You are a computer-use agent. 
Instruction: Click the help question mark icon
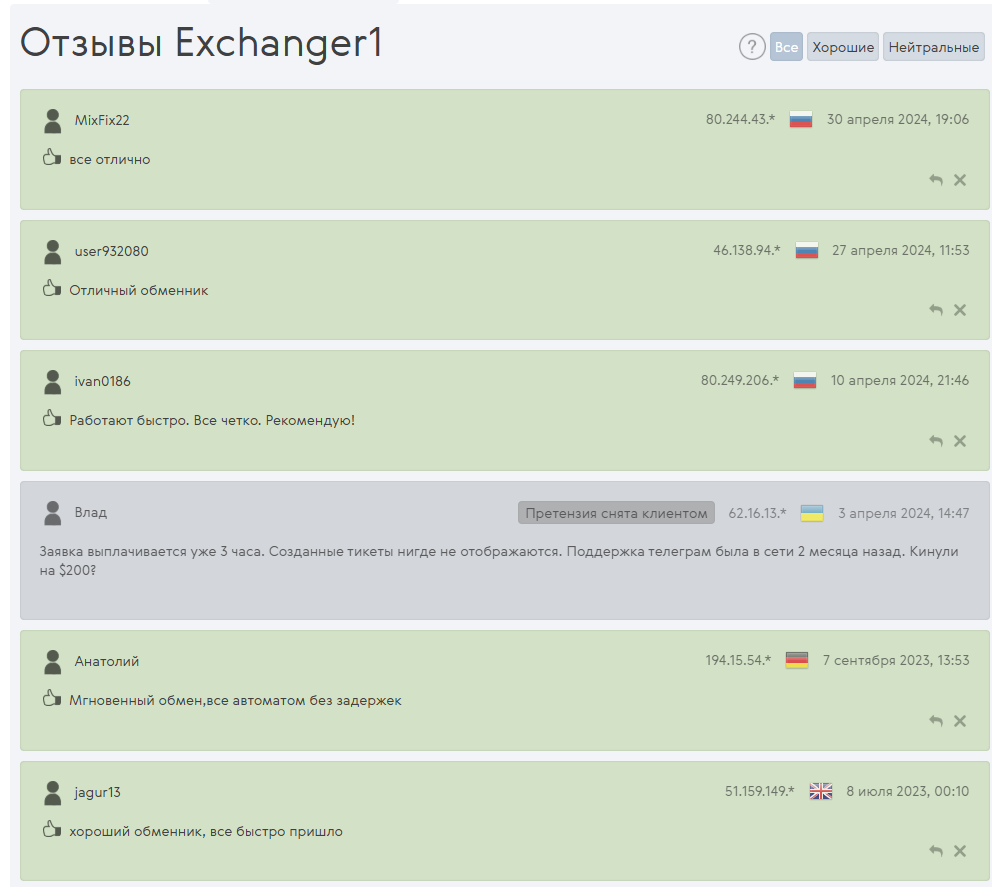coord(752,47)
